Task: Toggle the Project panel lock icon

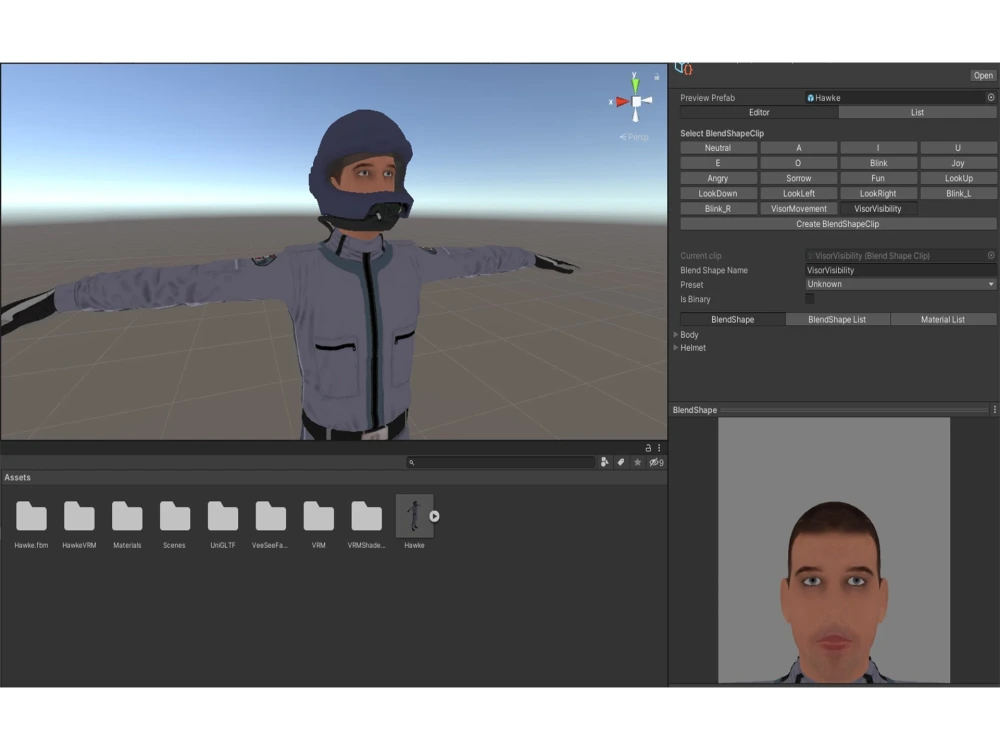Action: 648,448
